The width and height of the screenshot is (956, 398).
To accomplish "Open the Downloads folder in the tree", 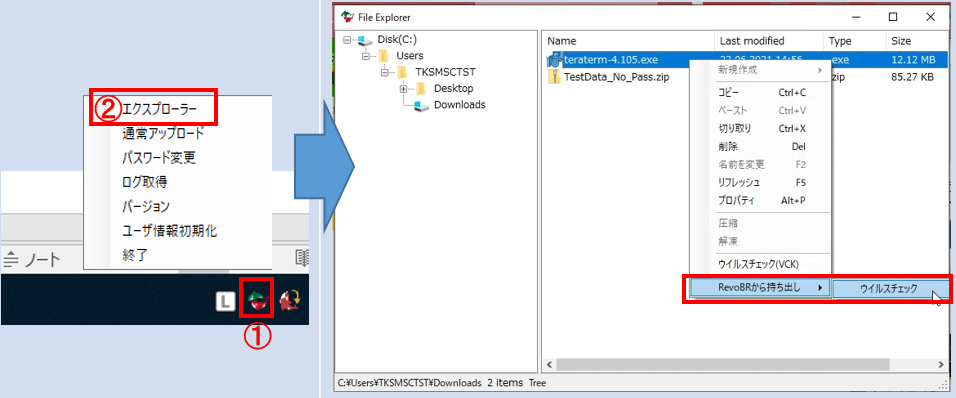I will click(x=459, y=104).
